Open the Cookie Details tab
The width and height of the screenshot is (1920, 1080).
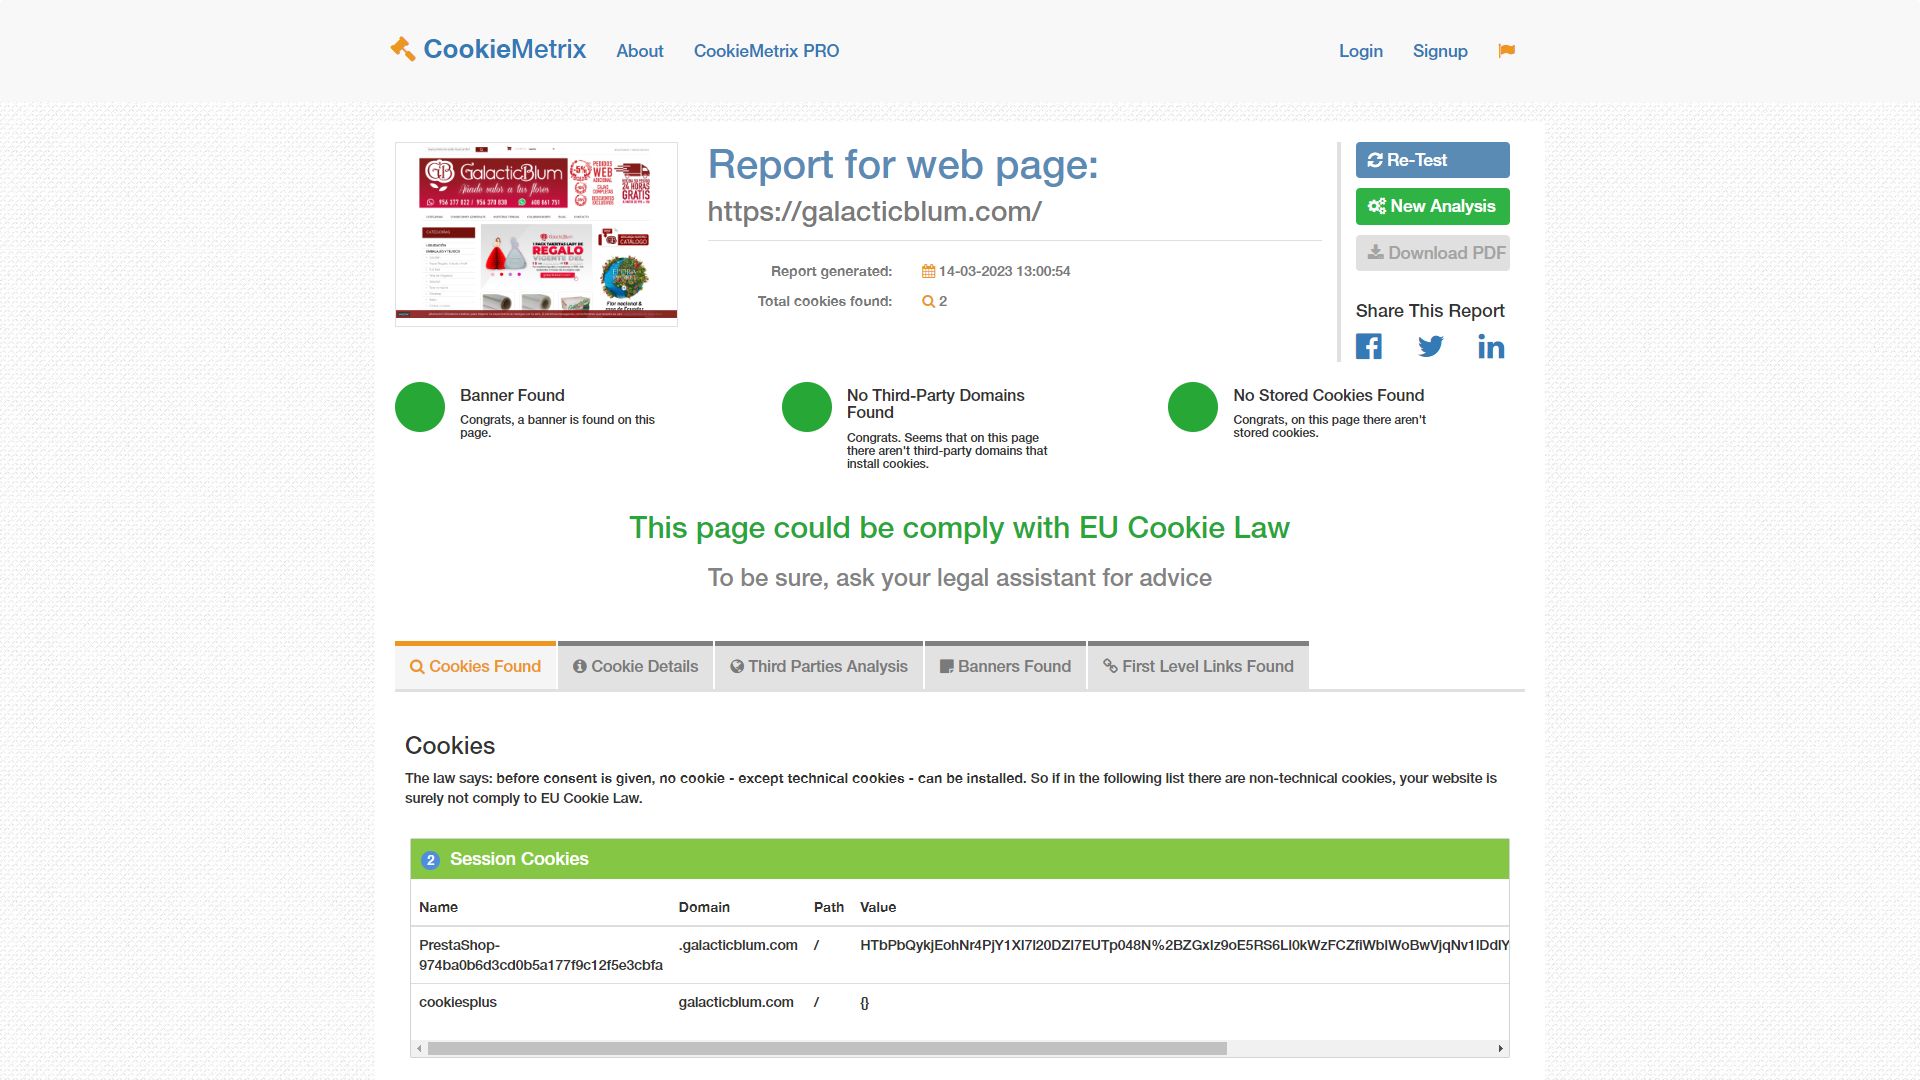pos(635,667)
